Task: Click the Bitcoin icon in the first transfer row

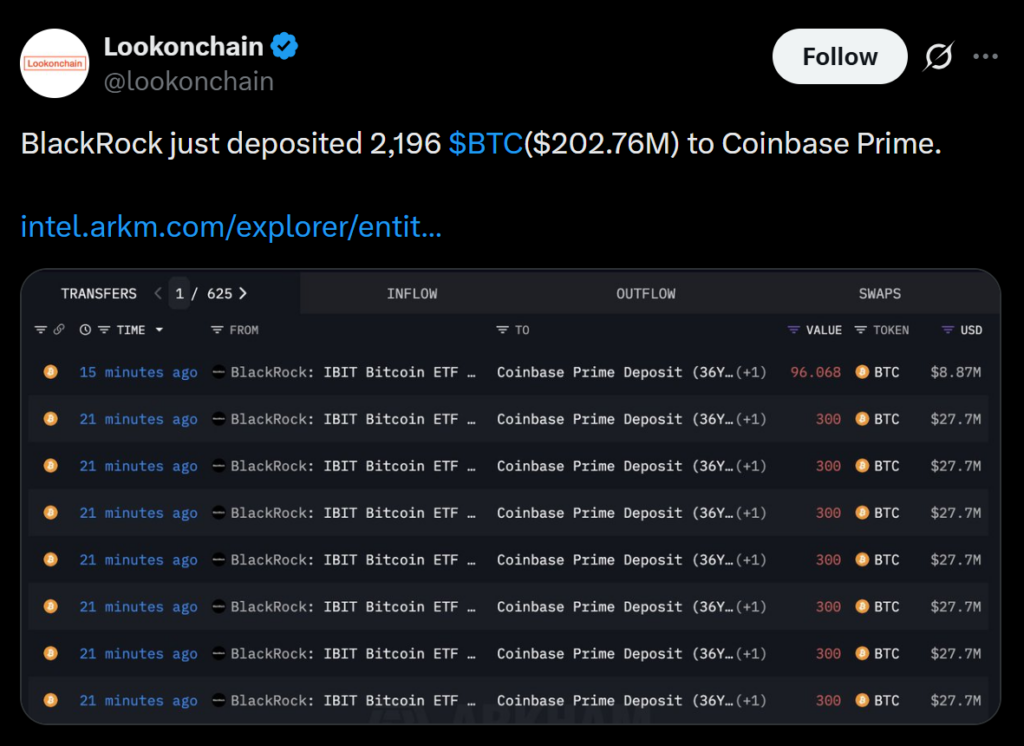Action: pos(50,371)
